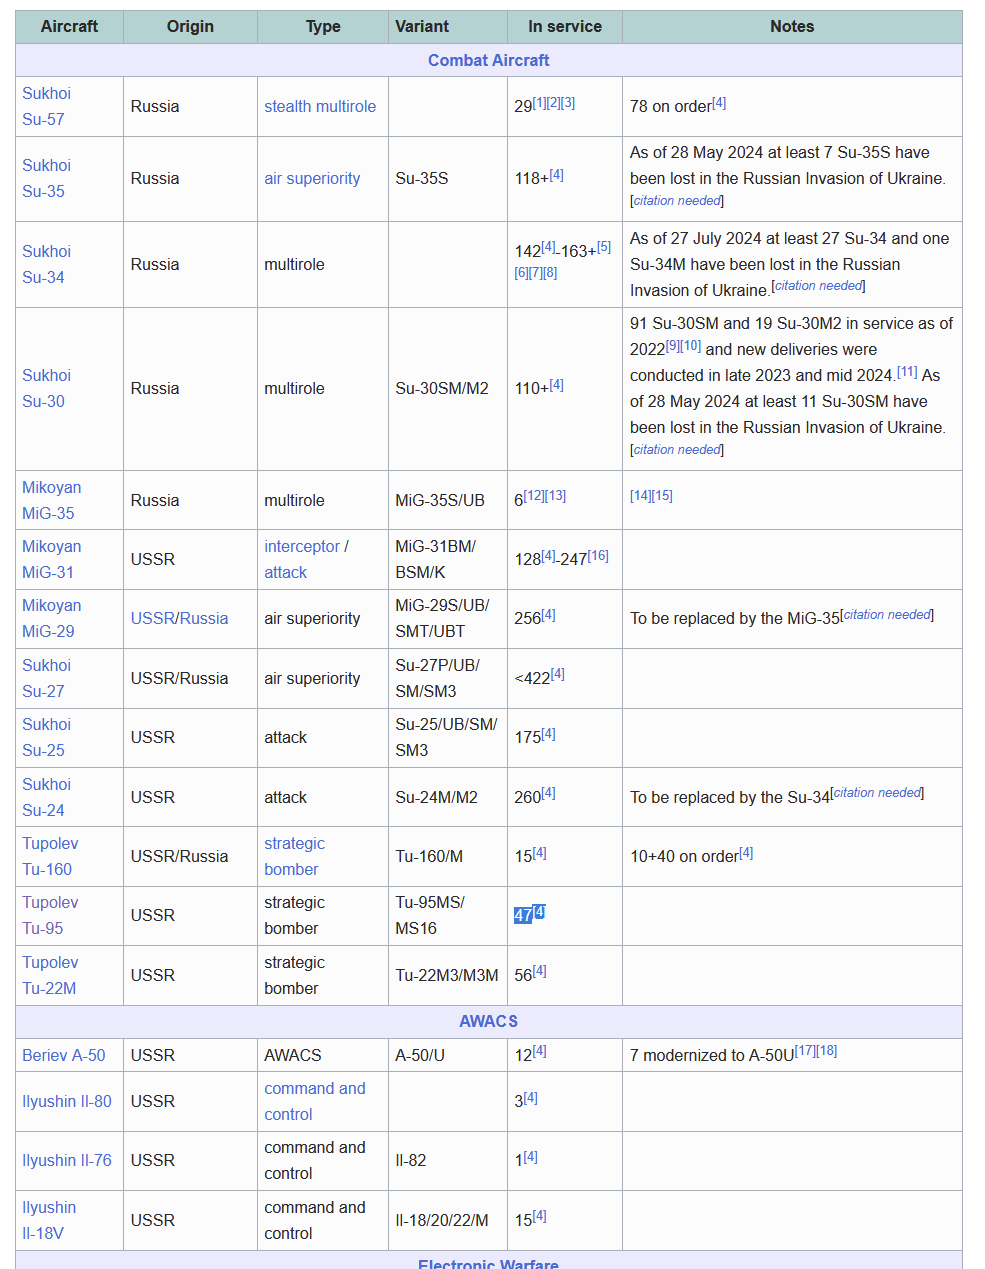
Task: Click the Notes column header
Action: pos(792,27)
